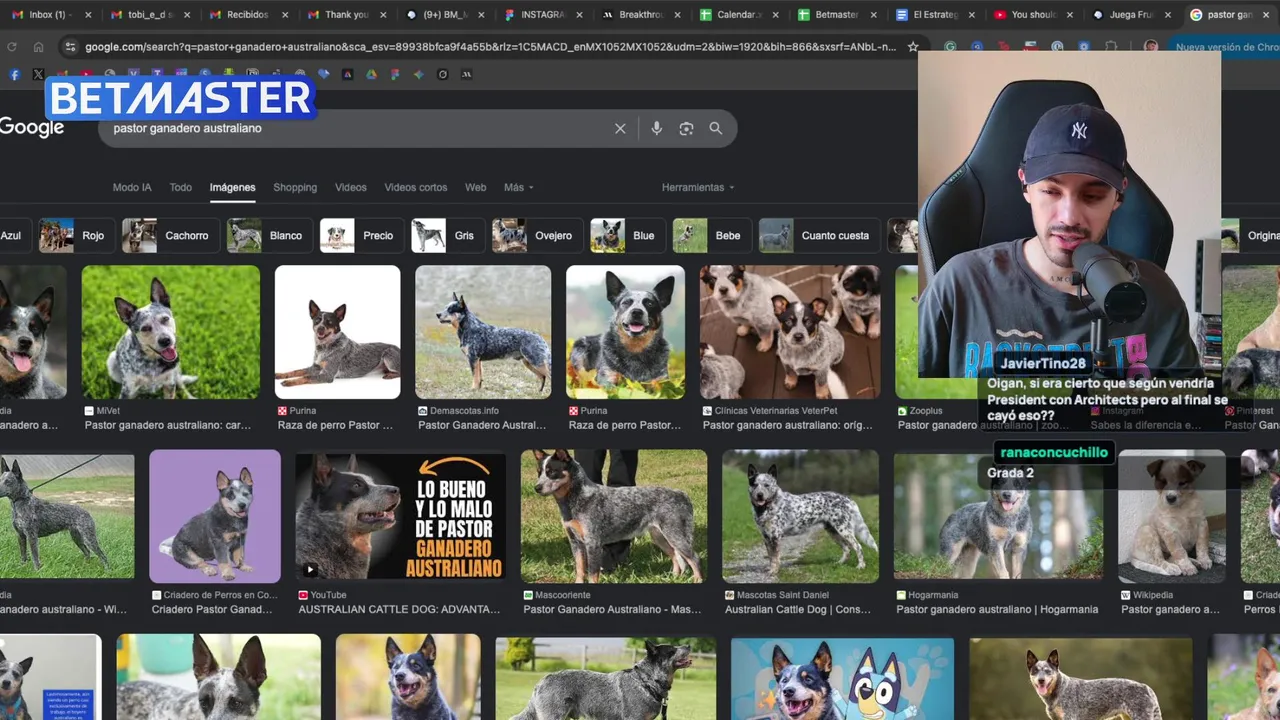Viewport: 1280px width, 720px height.
Task: Bookmark this page with the star icon
Action: coord(913,47)
